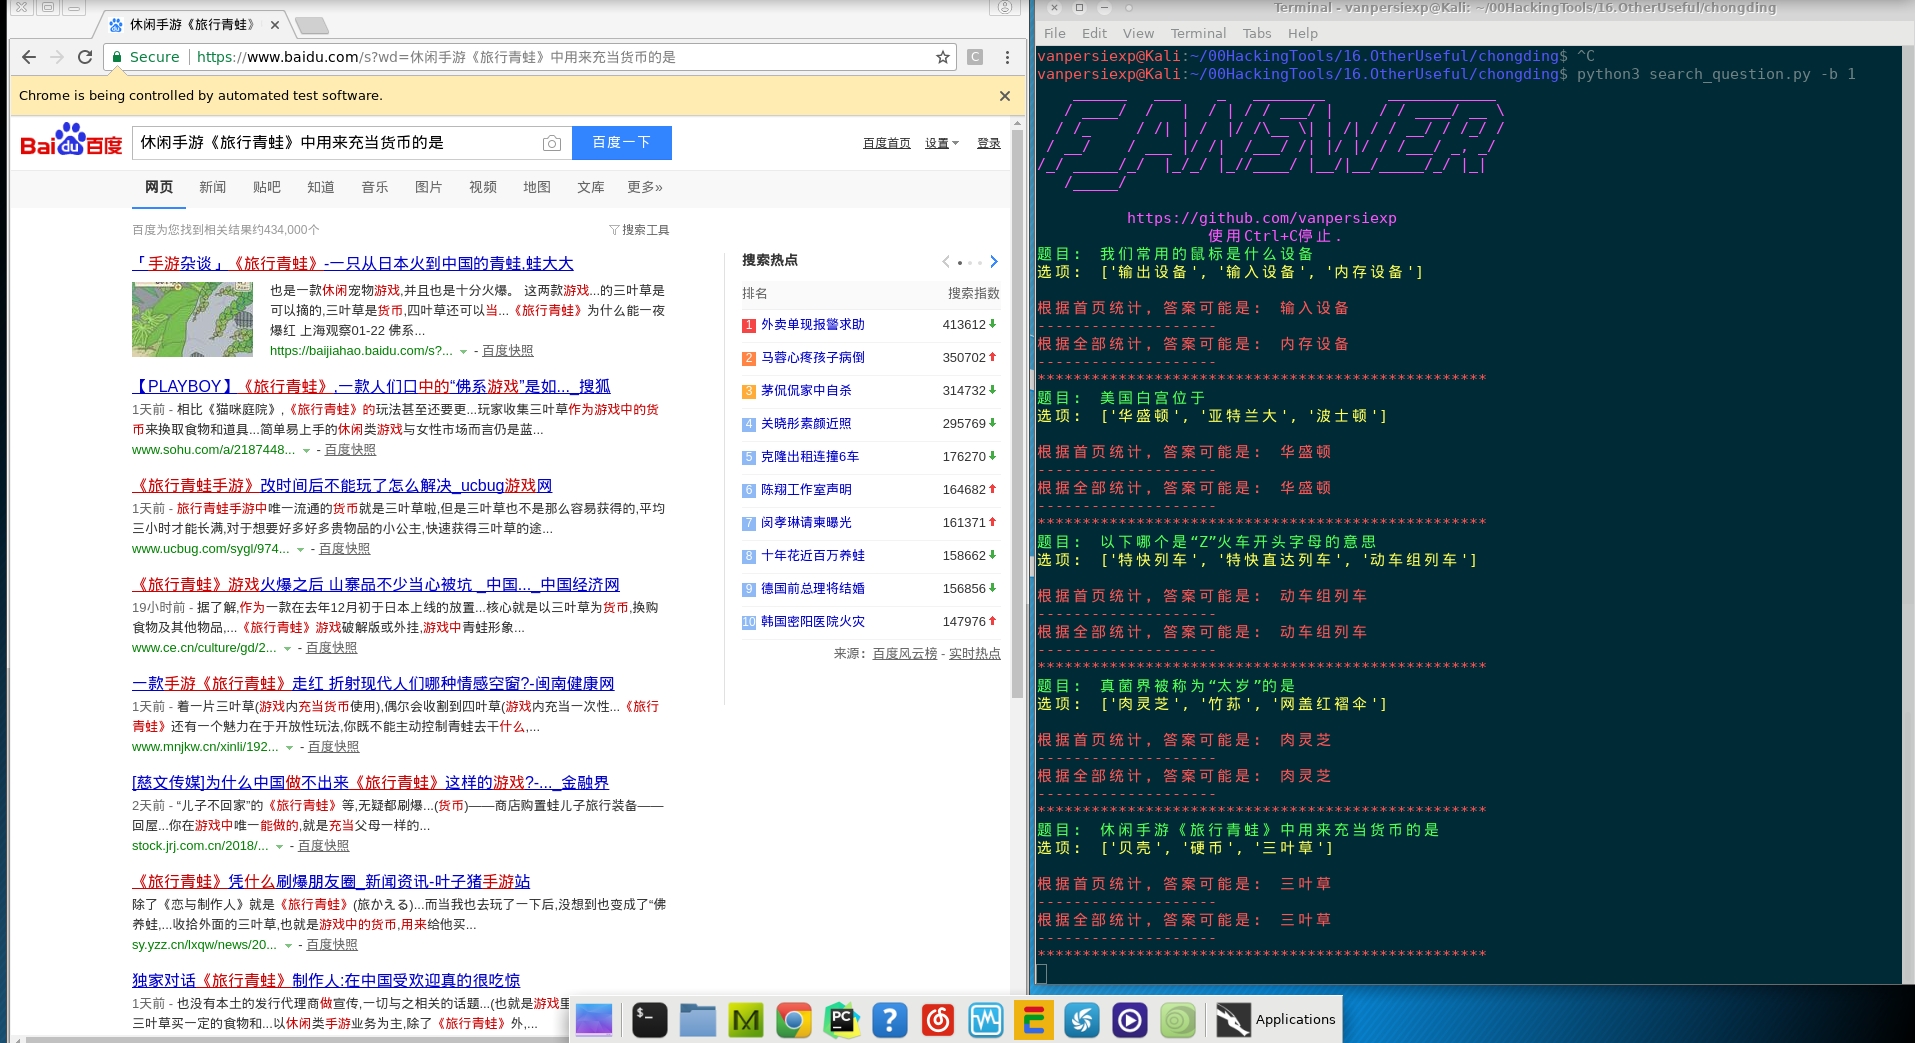Open the Terminal window Tabs menu
The height and width of the screenshot is (1043, 1915).
click(x=1257, y=33)
